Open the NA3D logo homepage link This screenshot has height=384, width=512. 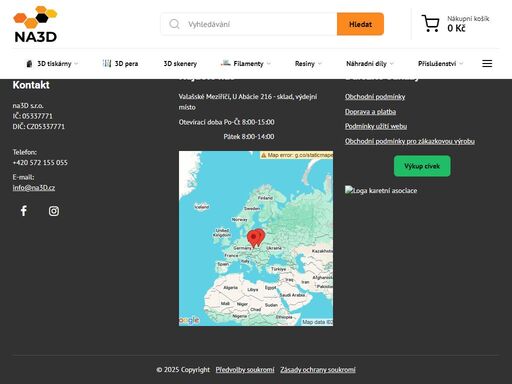pyautogui.click(x=35, y=24)
